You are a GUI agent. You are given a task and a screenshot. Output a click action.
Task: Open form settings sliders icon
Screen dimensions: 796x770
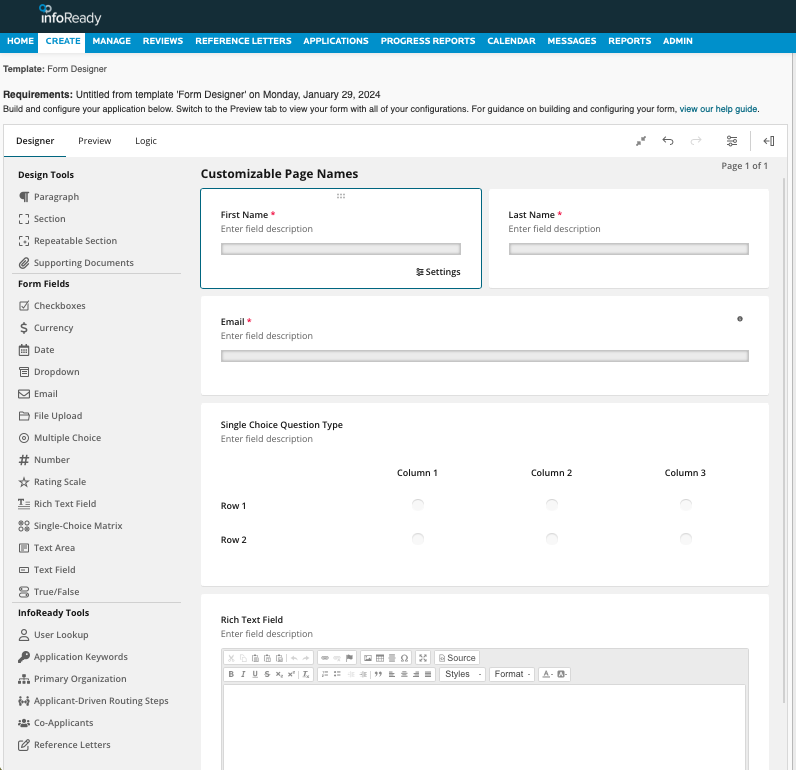click(732, 141)
